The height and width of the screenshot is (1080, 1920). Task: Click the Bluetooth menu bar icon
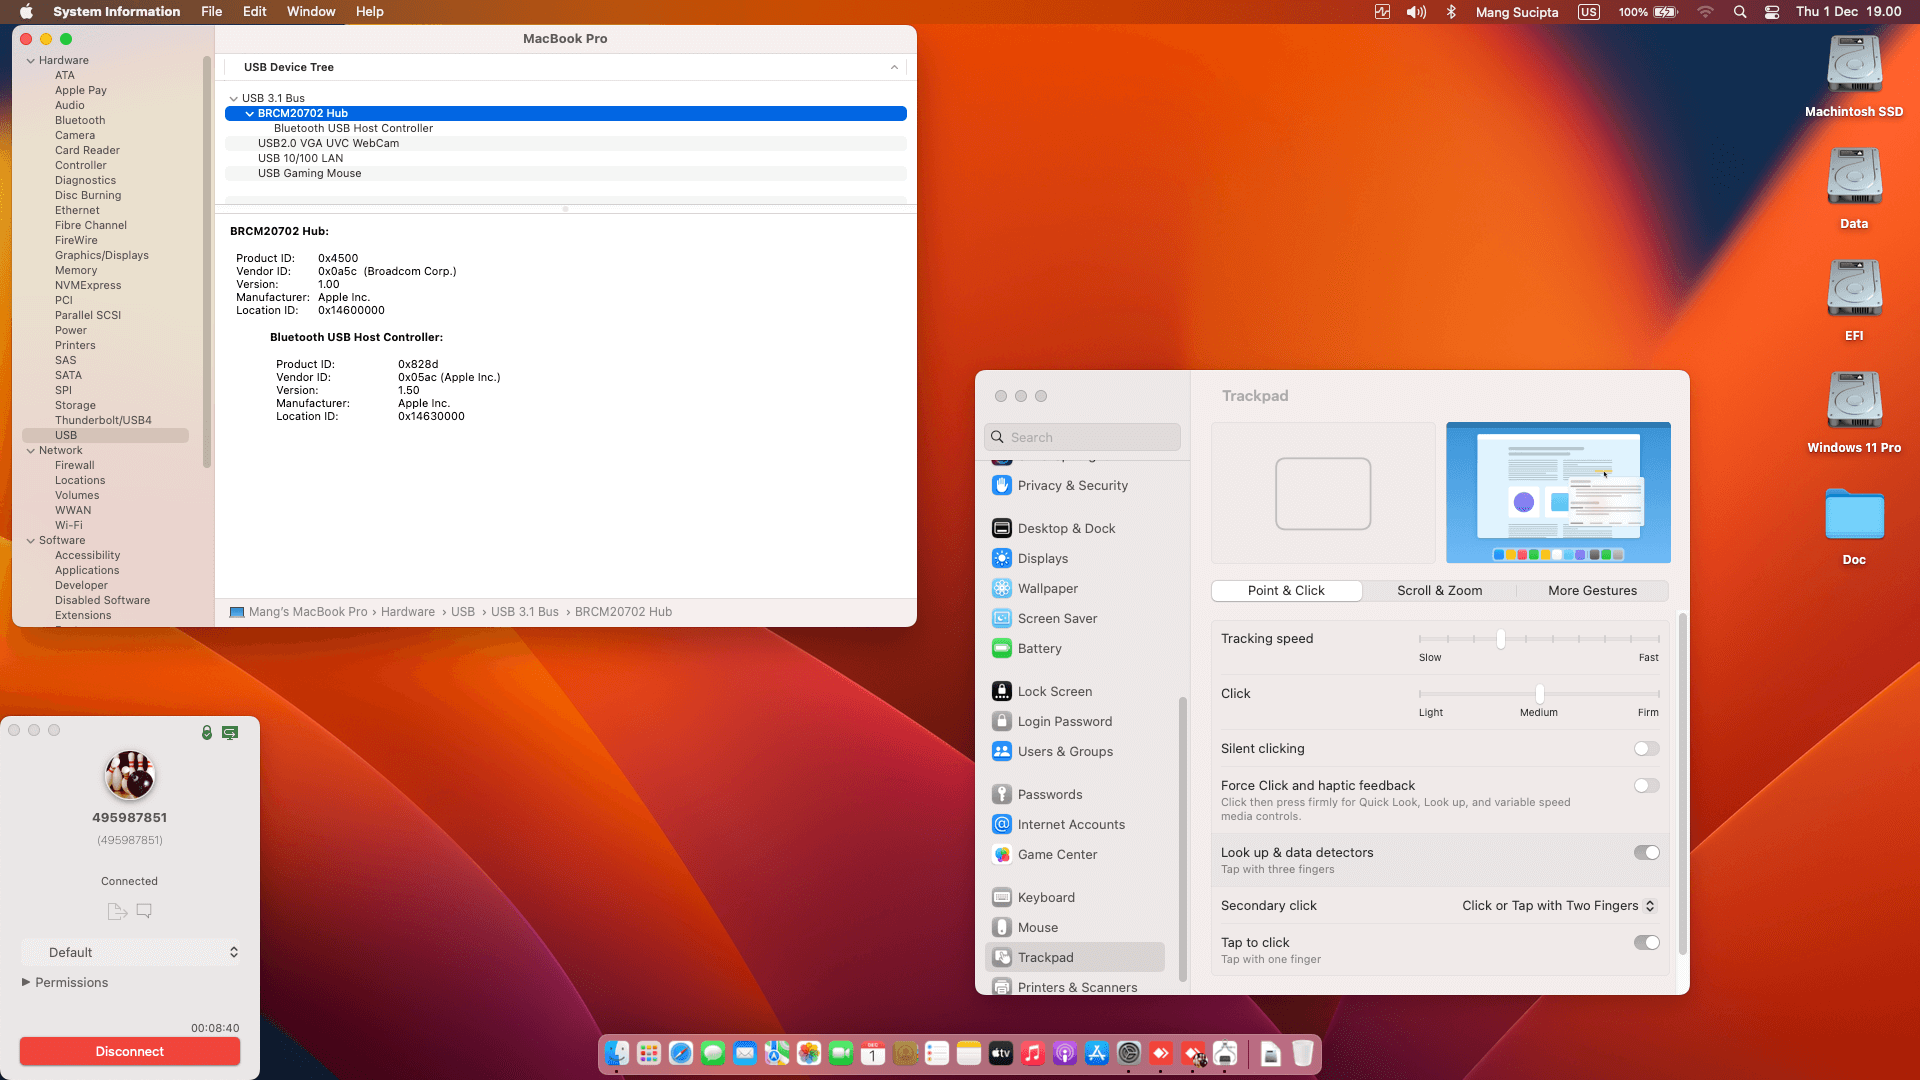point(1451,12)
